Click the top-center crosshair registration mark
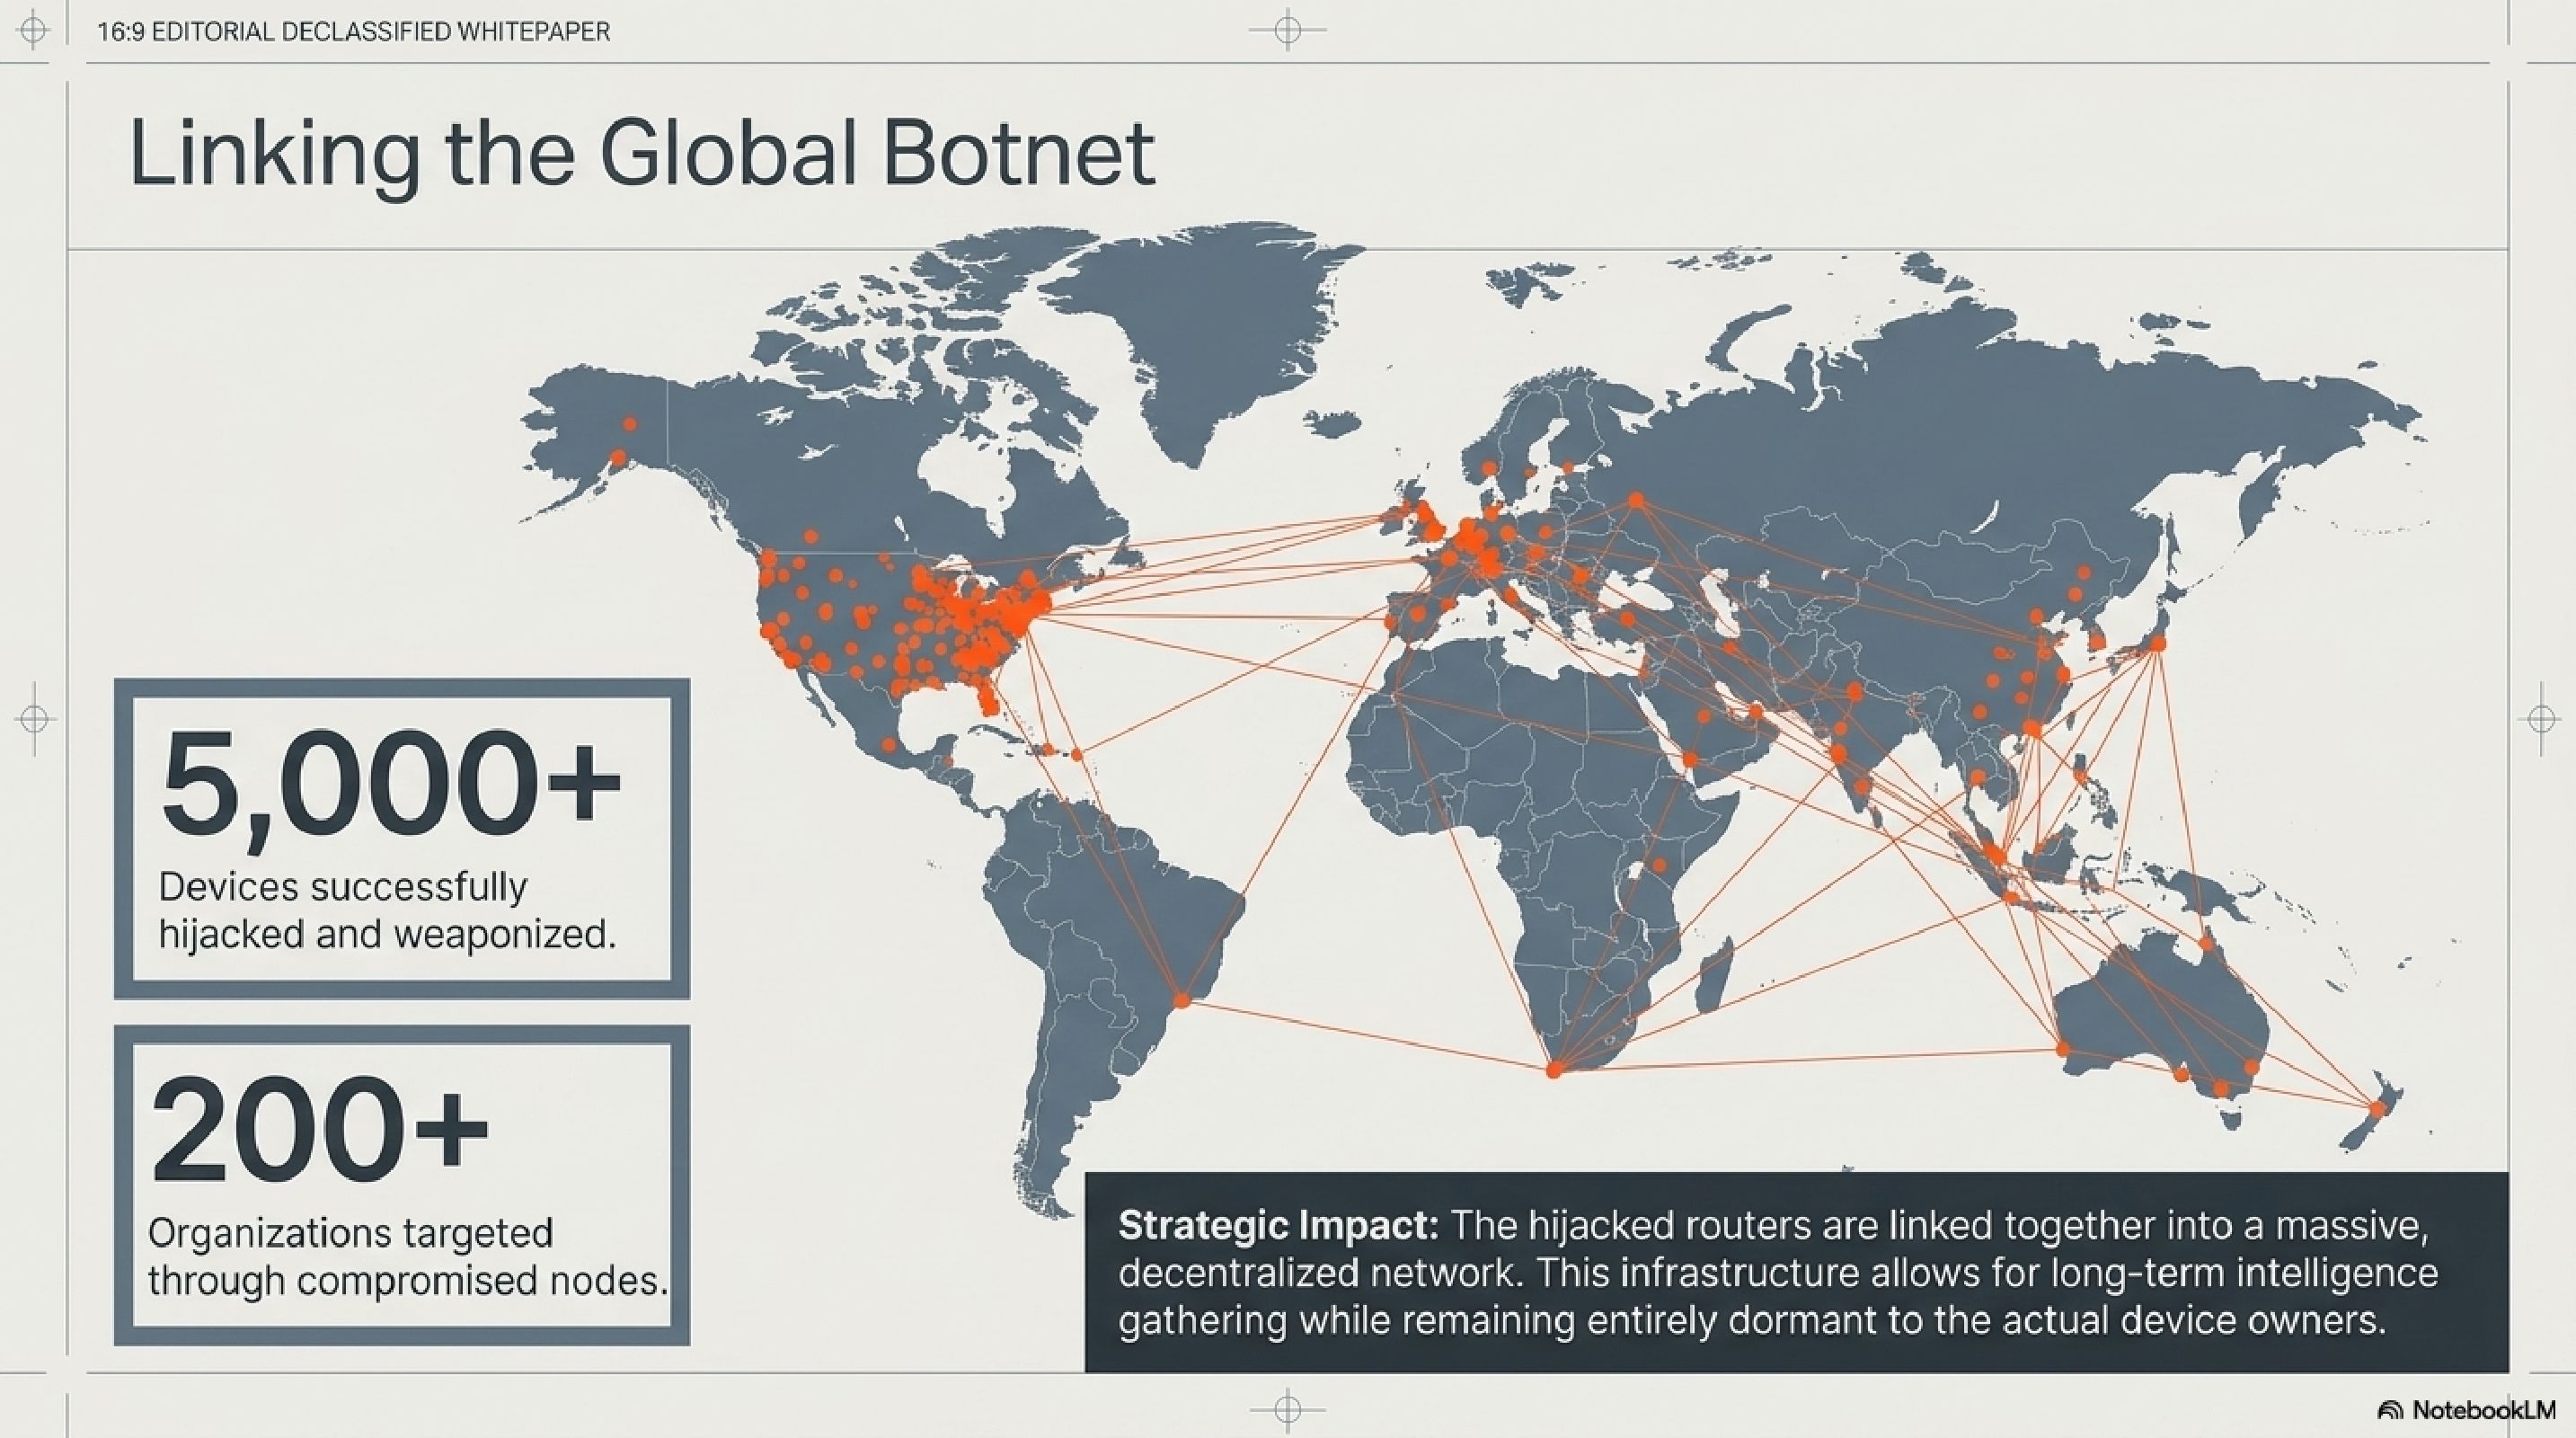Image resolution: width=2576 pixels, height=1438 pixels. point(1288,31)
